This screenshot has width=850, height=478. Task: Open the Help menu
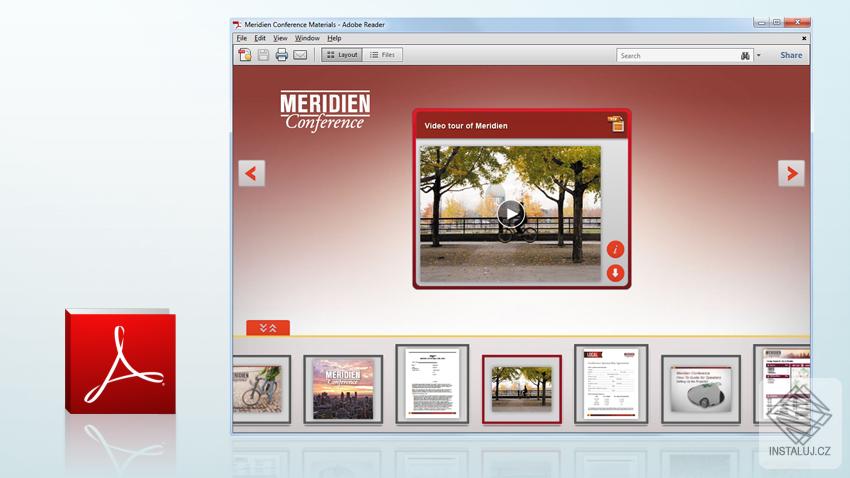[334, 38]
